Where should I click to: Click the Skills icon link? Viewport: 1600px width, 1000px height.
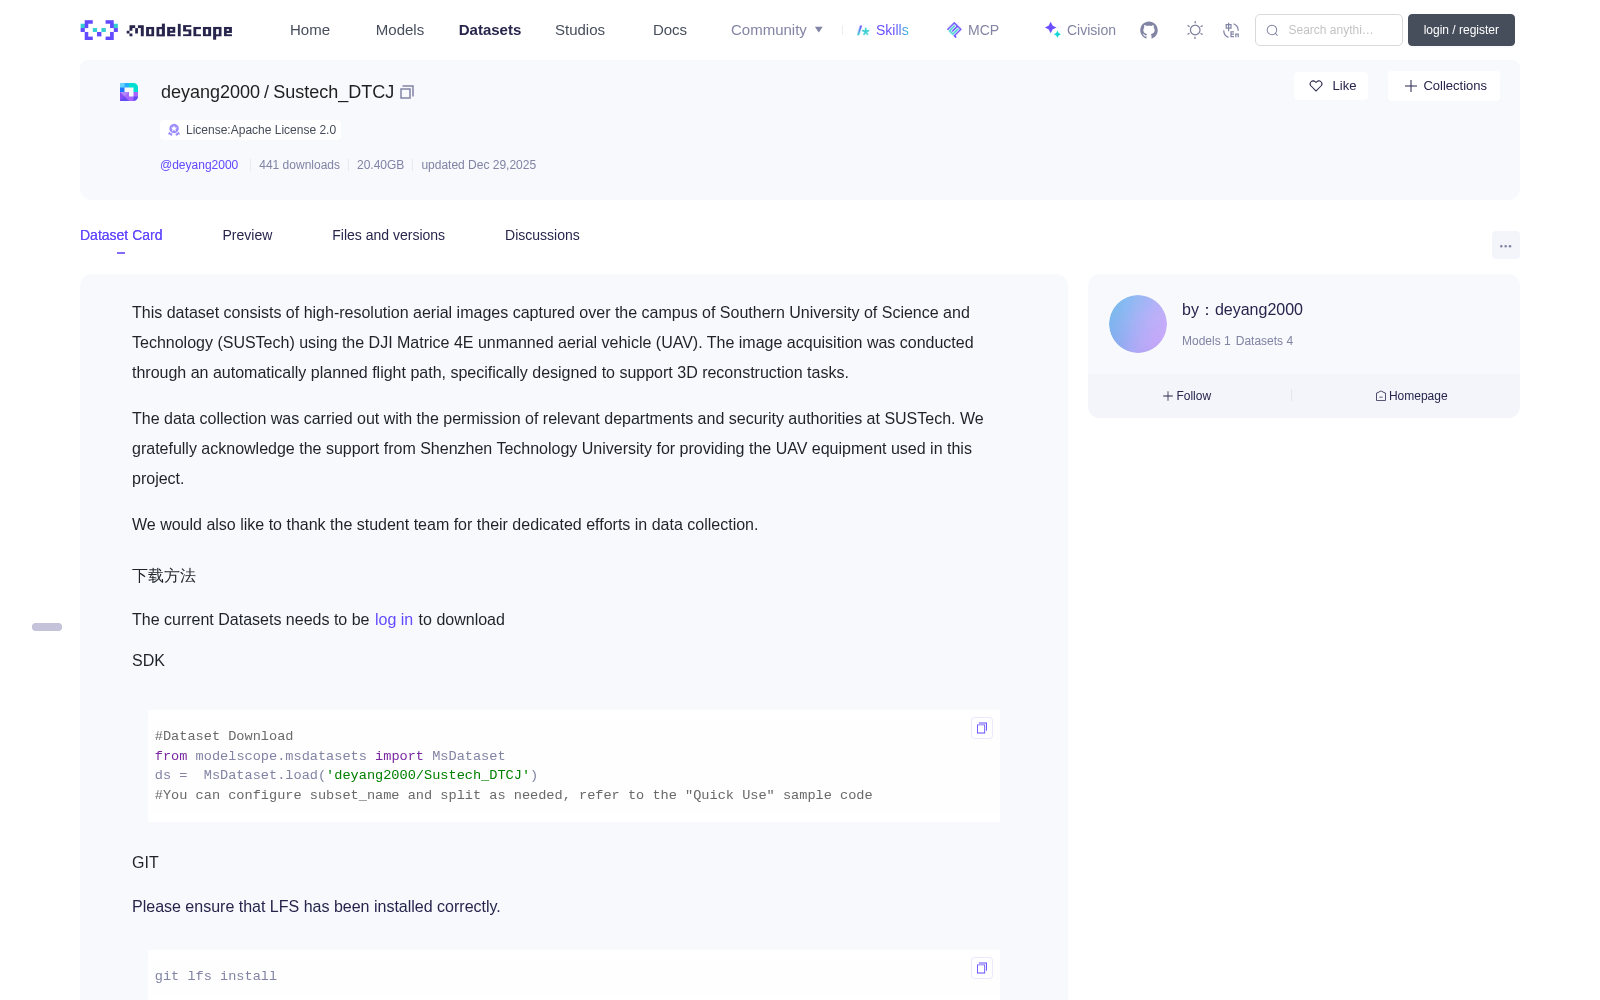[882, 30]
